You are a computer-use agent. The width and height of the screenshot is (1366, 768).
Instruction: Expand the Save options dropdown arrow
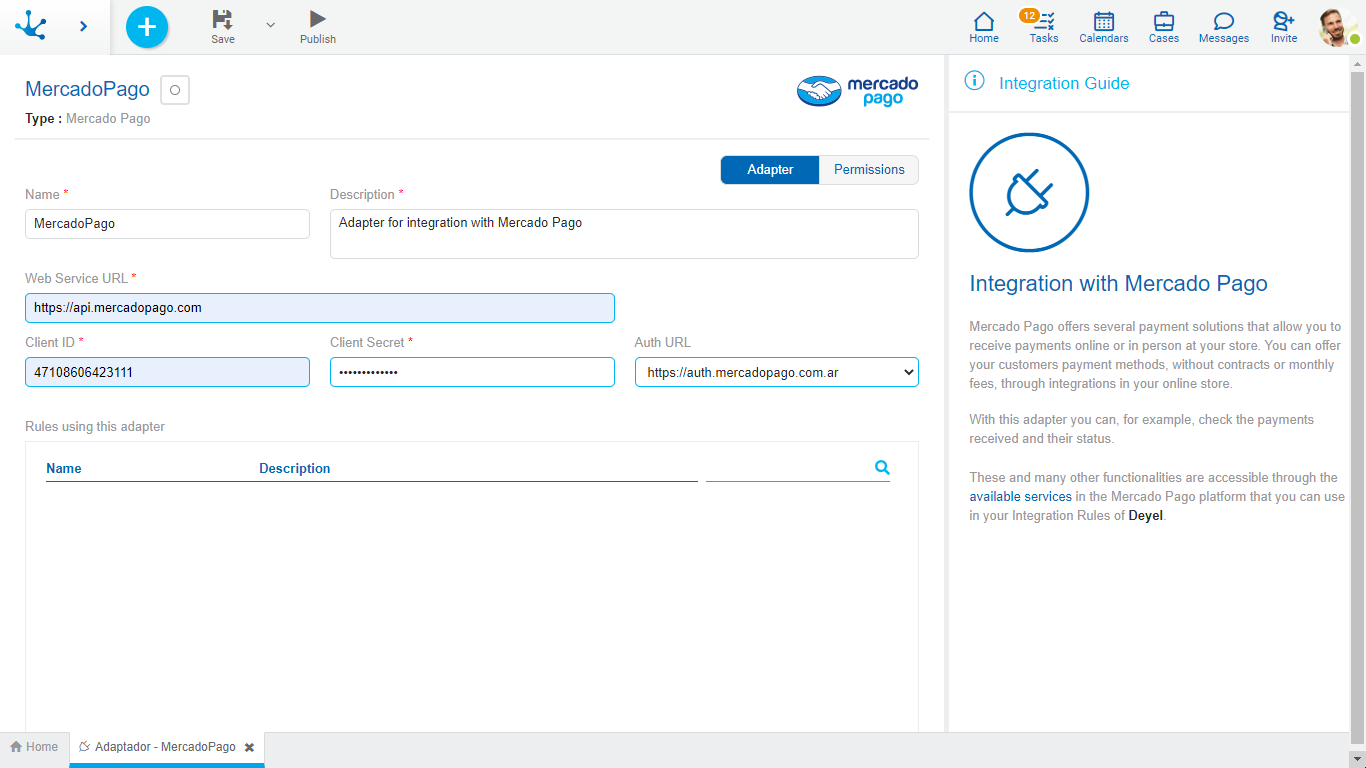click(x=270, y=25)
